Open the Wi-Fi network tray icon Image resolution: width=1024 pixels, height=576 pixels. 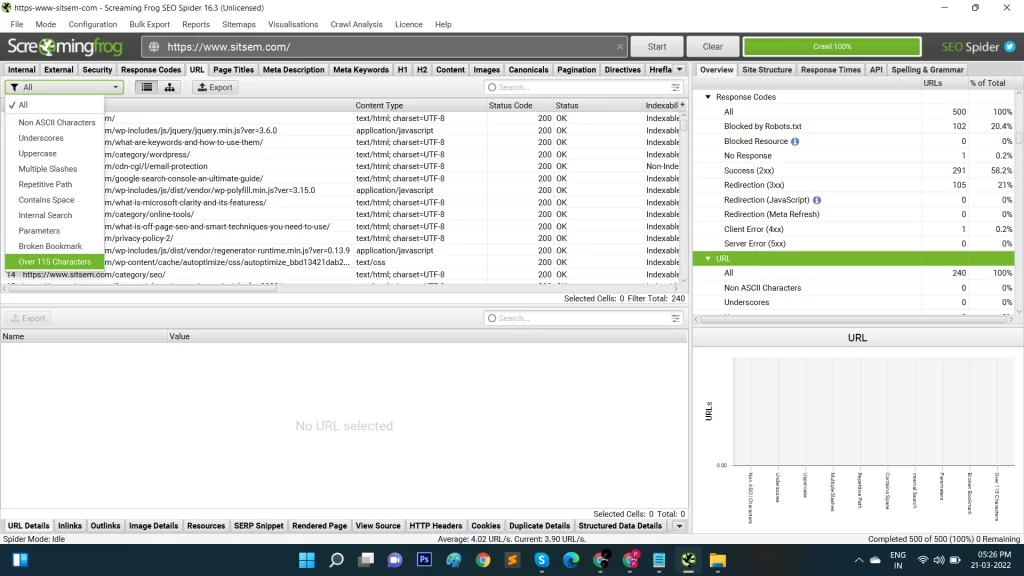pos(923,560)
